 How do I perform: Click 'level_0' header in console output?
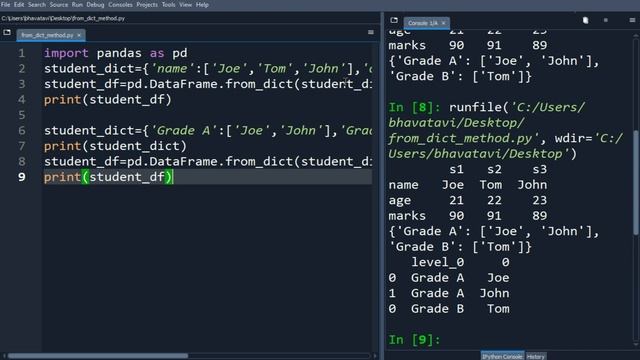(x=437, y=262)
